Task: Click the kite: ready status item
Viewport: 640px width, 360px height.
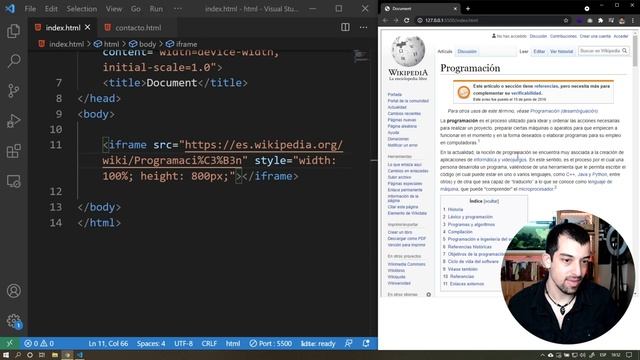Action: coord(318,343)
